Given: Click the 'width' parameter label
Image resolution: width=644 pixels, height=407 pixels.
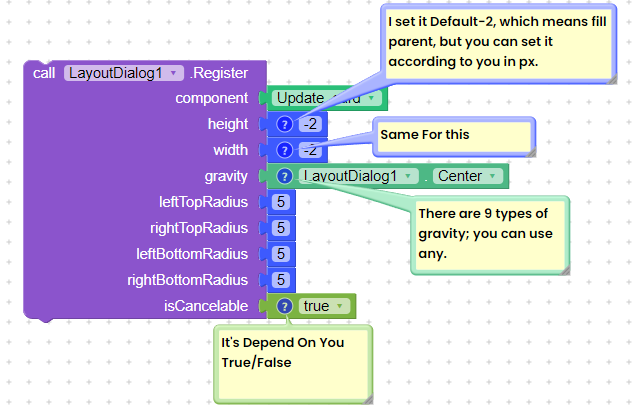Looking at the screenshot, I should point(230,150).
